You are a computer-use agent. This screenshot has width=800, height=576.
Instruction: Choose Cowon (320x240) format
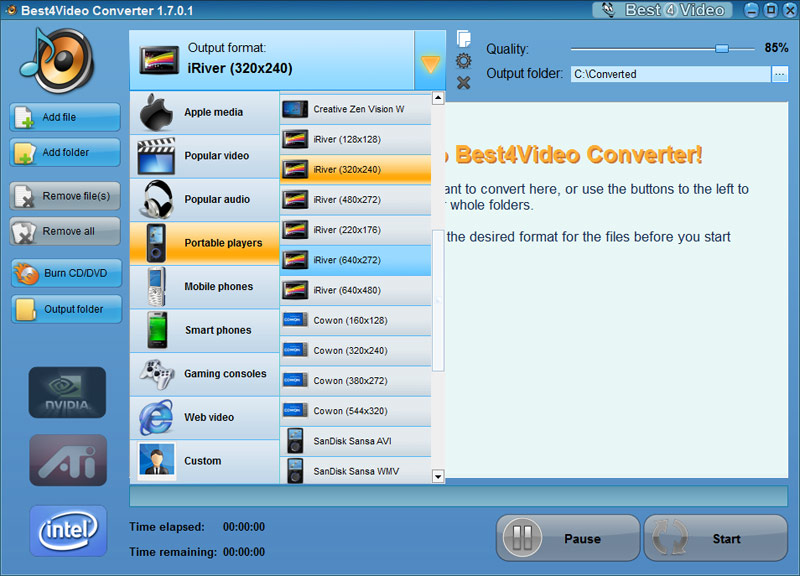356,350
